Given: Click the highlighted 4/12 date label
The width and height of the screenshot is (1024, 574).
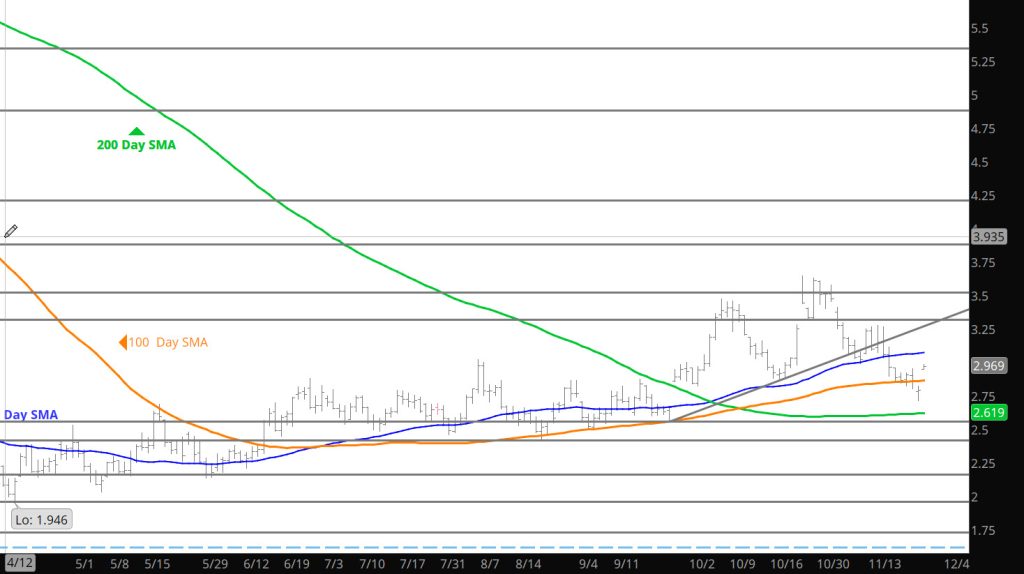Looking at the screenshot, I should point(18,564).
